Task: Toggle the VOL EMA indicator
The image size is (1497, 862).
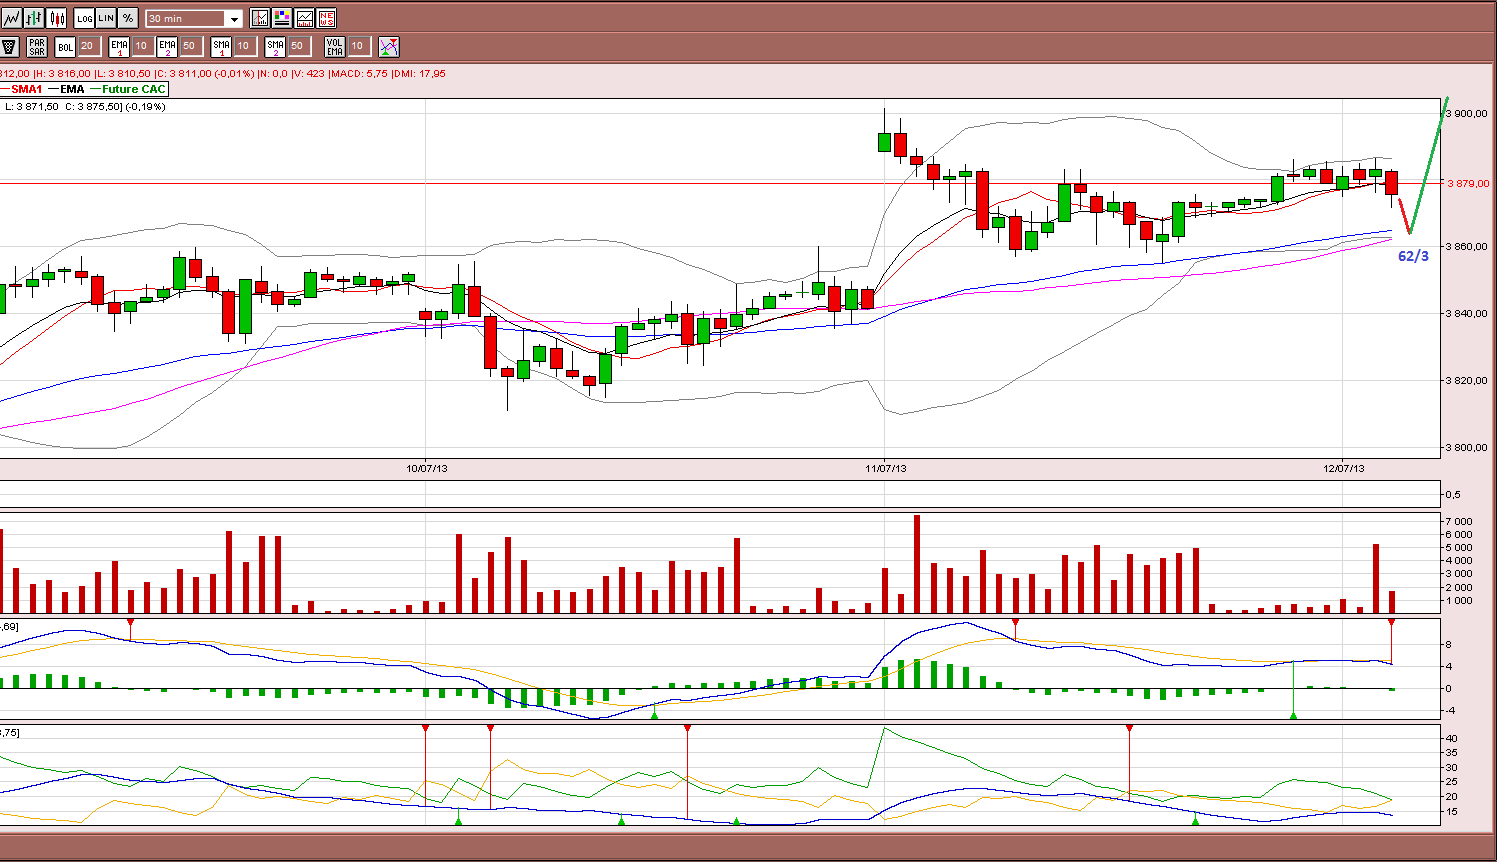Action: 335,46
